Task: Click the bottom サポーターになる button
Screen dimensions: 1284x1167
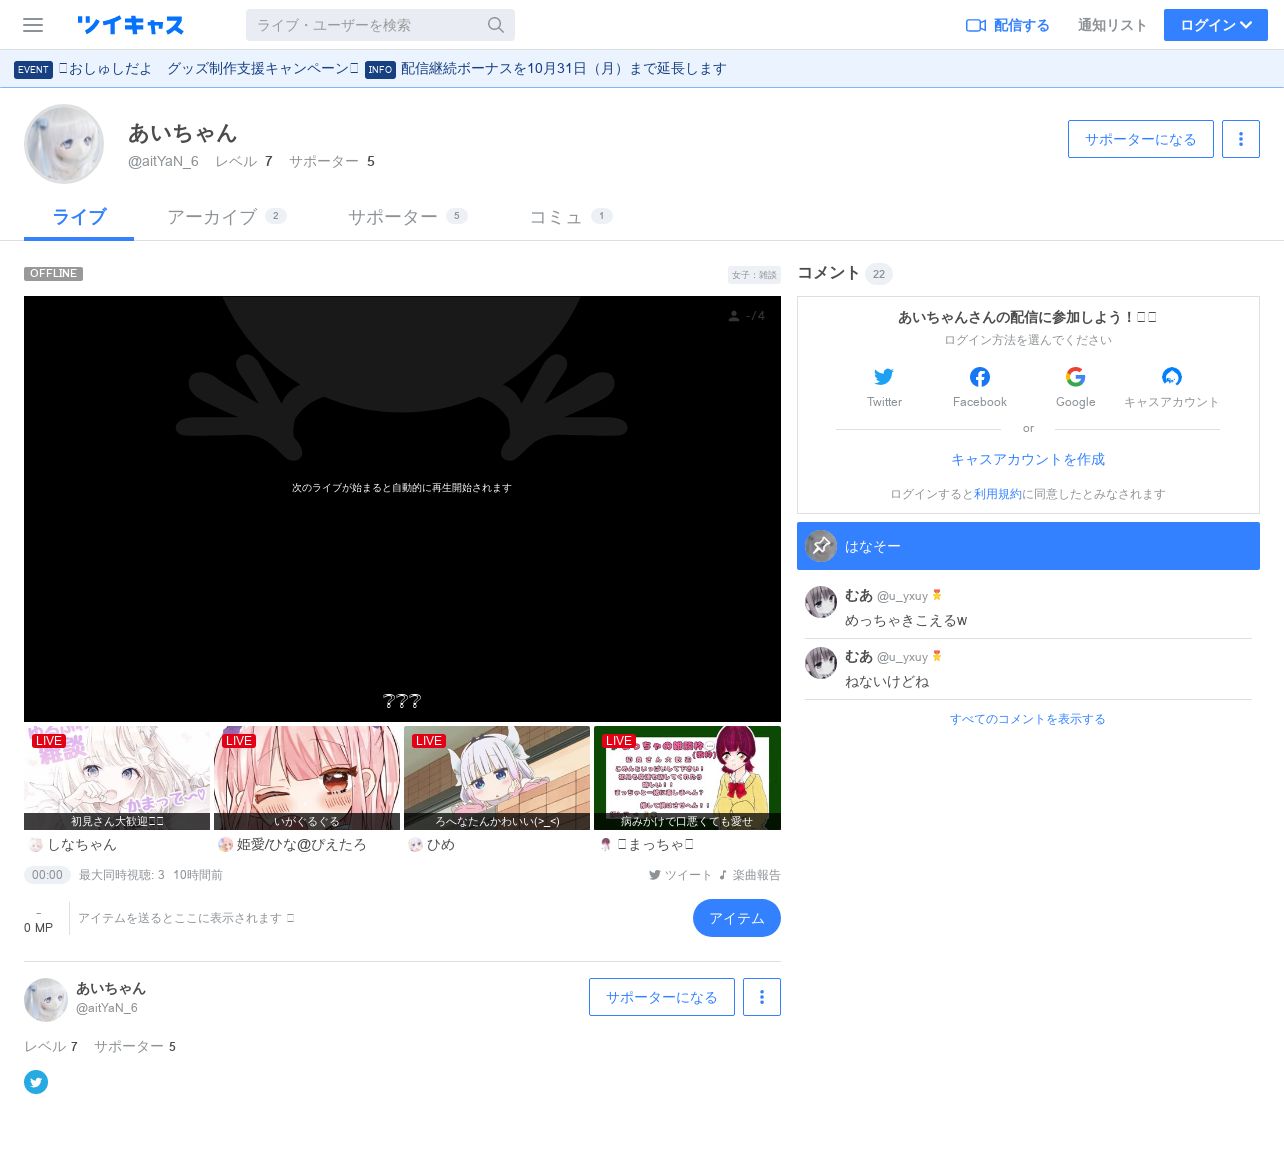Action: pos(662,997)
